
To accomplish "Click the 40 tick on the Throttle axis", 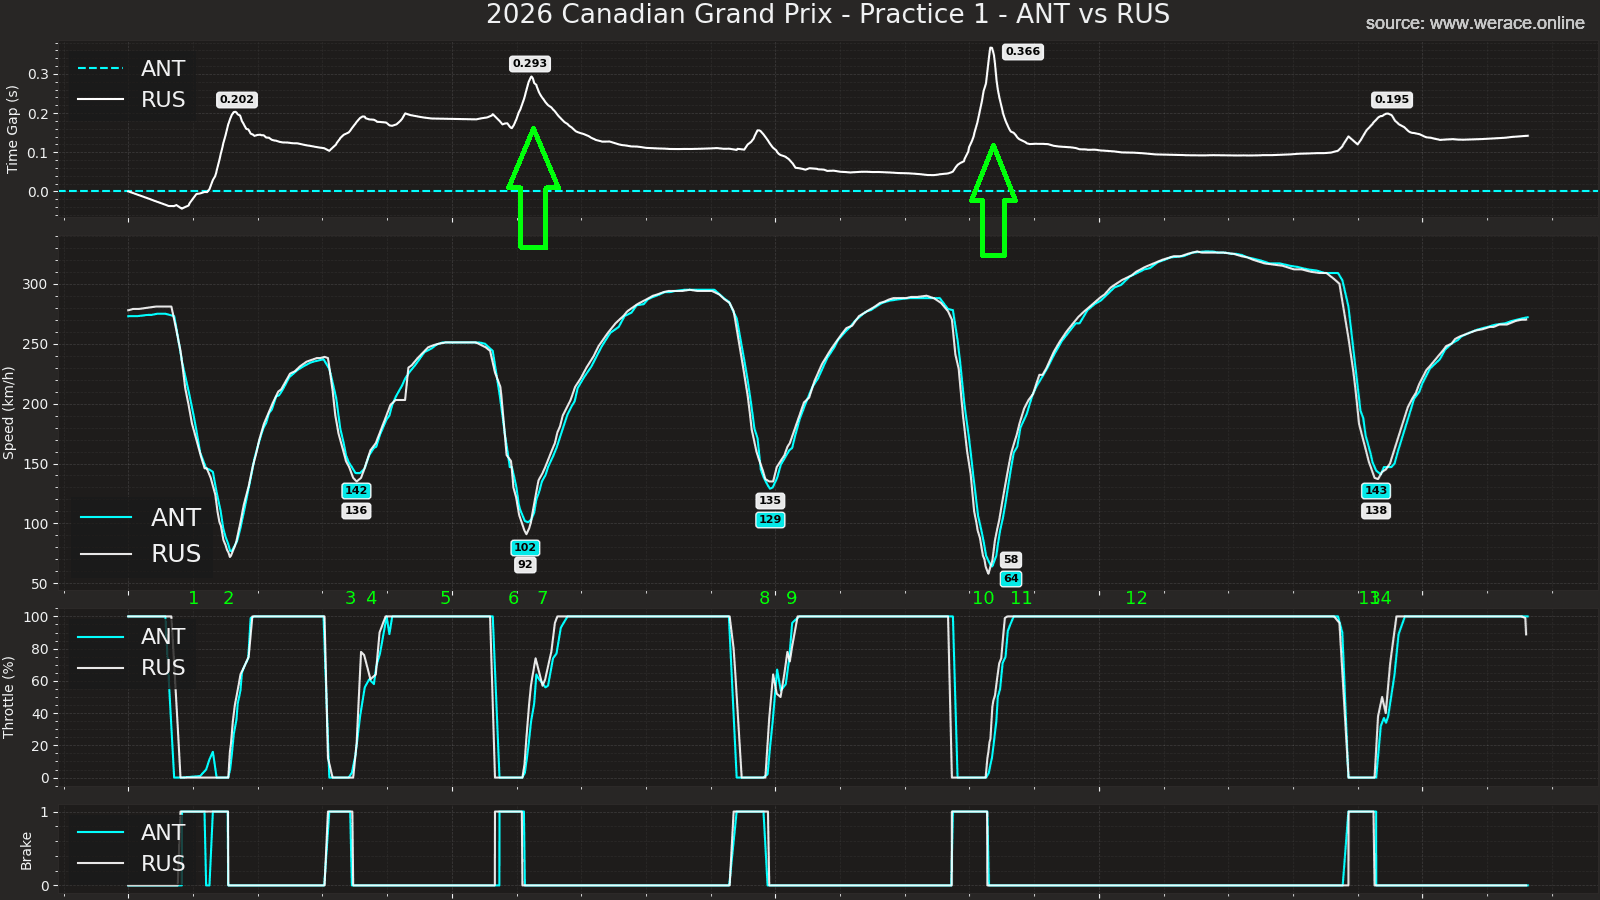I will coord(40,714).
